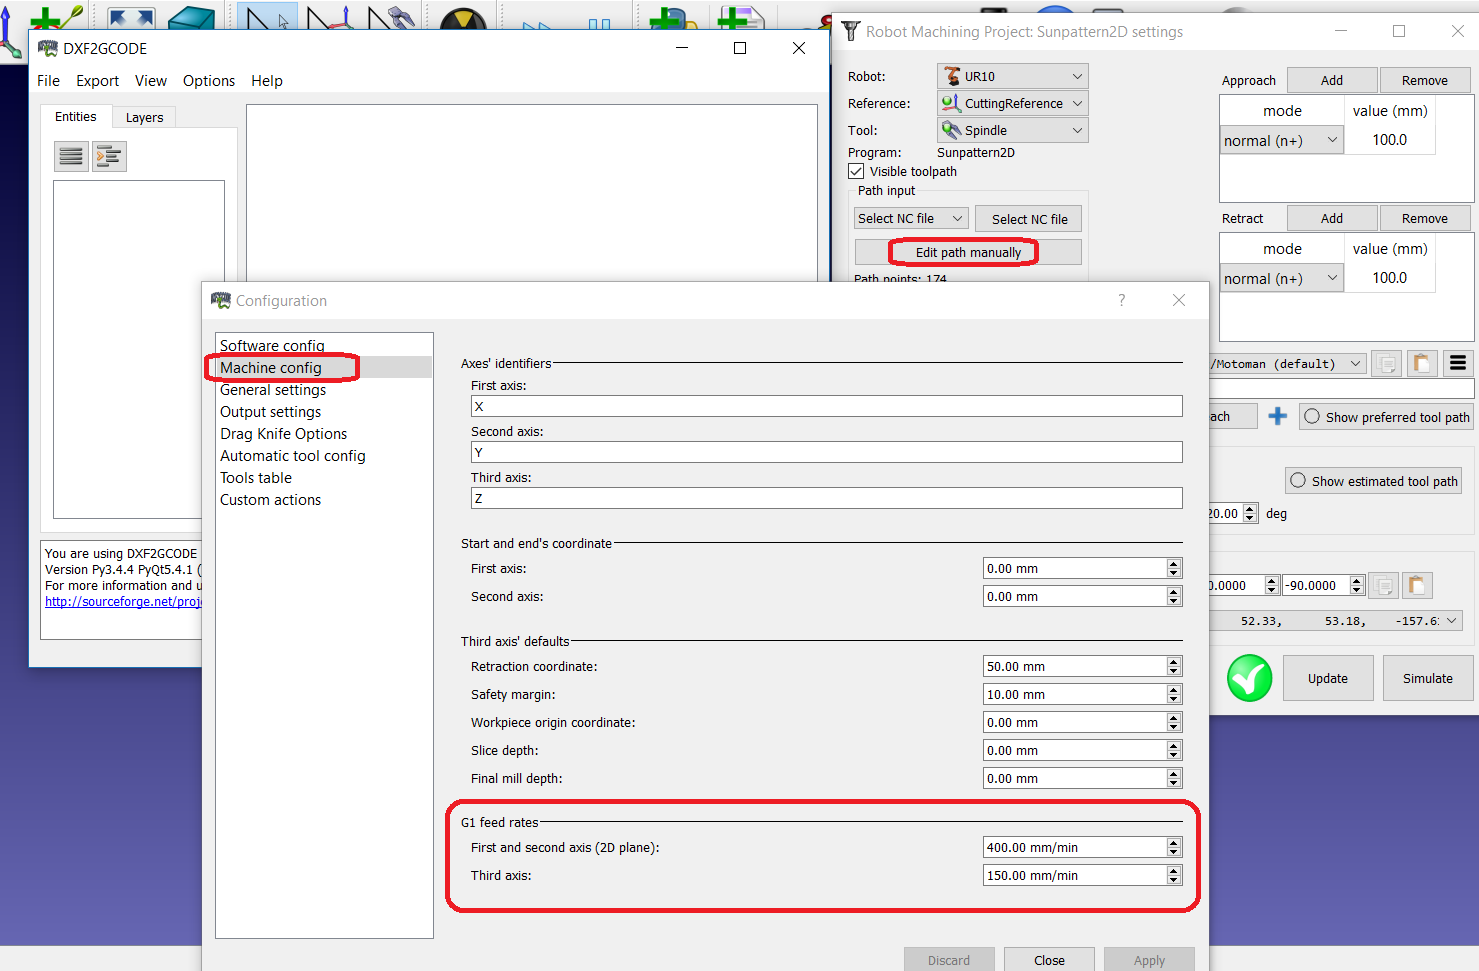Click the expand-all tree icon in Entities

pos(109,156)
